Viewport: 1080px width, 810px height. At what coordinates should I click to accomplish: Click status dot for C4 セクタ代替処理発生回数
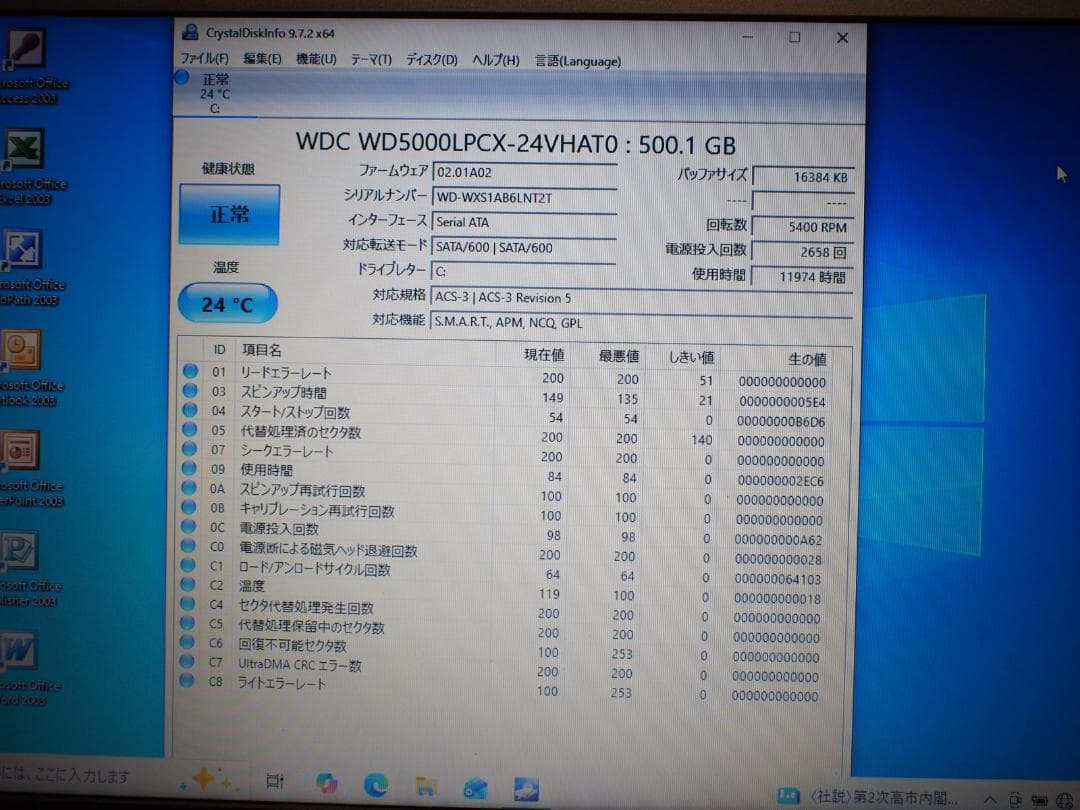[187, 603]
